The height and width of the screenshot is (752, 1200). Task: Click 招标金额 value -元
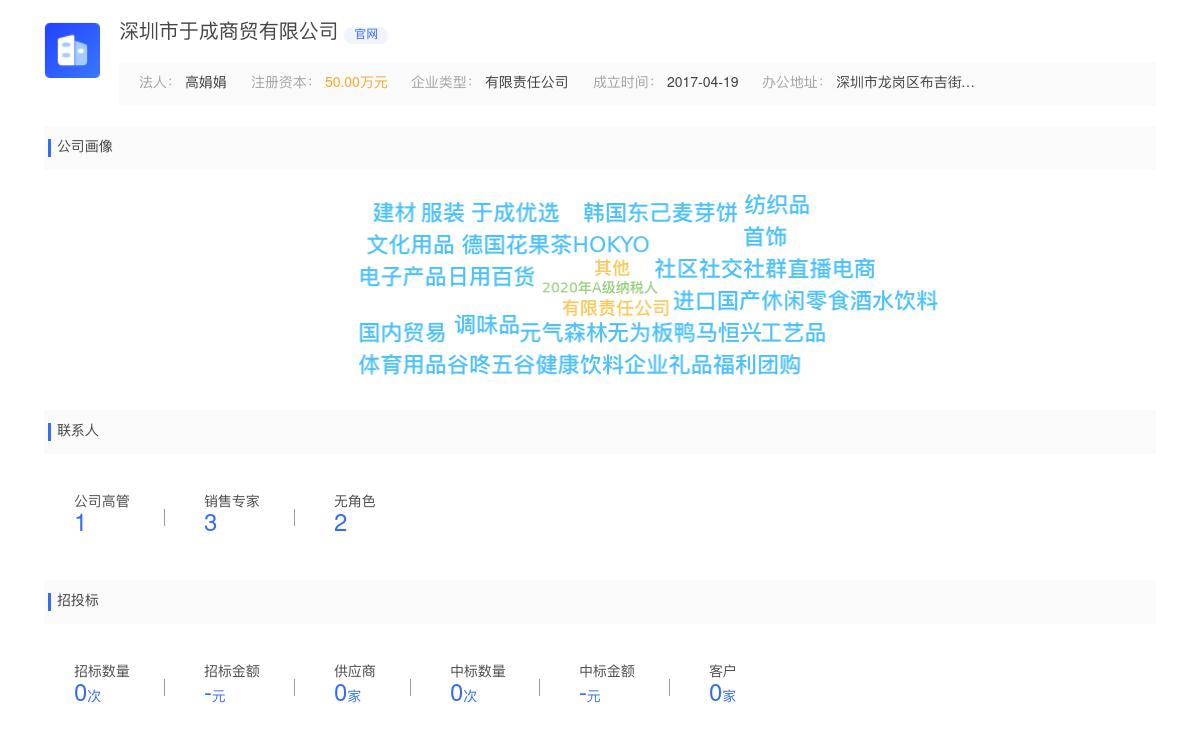tap(215, 694)
